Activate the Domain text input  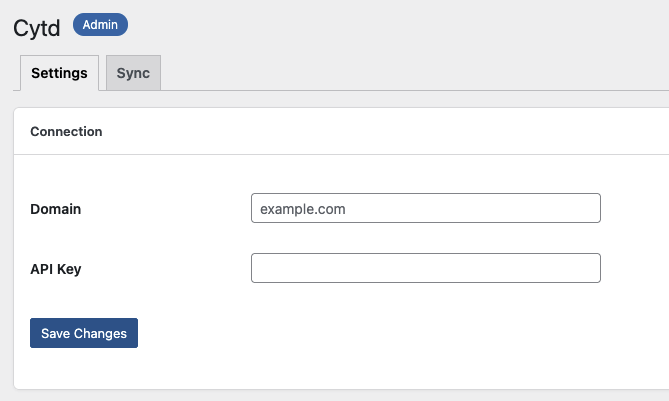425,208
